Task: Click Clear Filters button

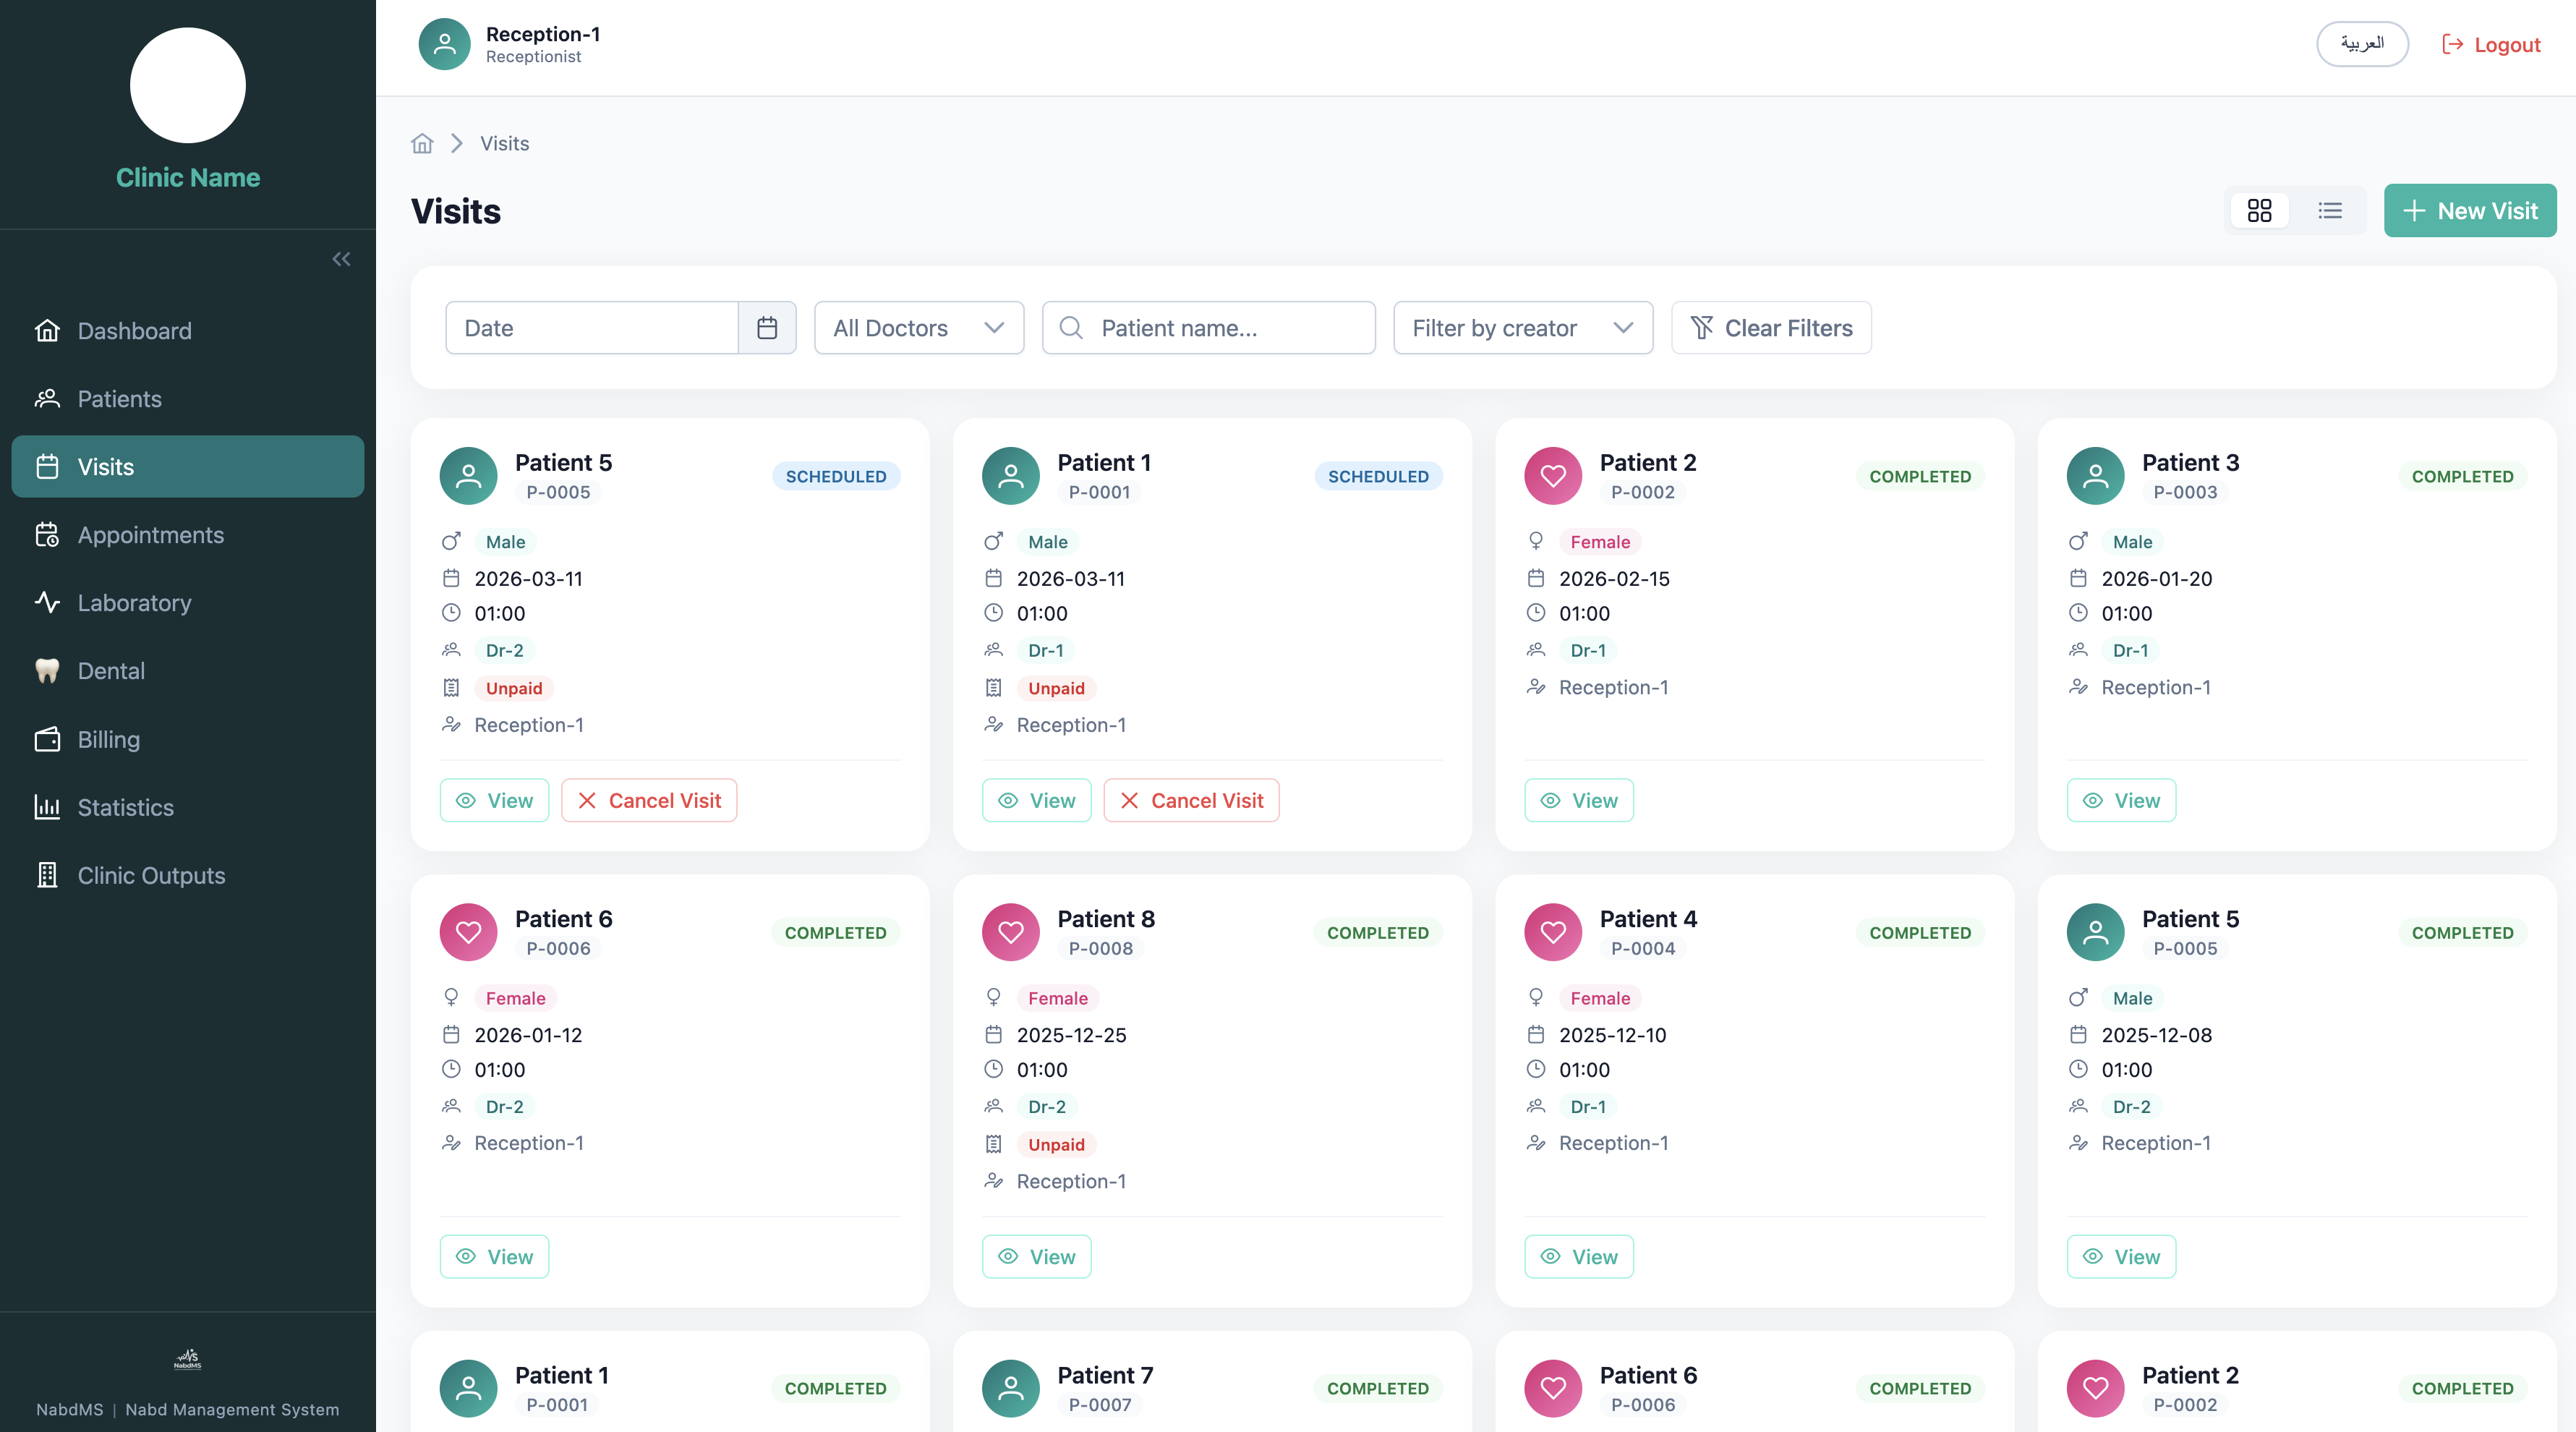Action: tap(1771, 328)
